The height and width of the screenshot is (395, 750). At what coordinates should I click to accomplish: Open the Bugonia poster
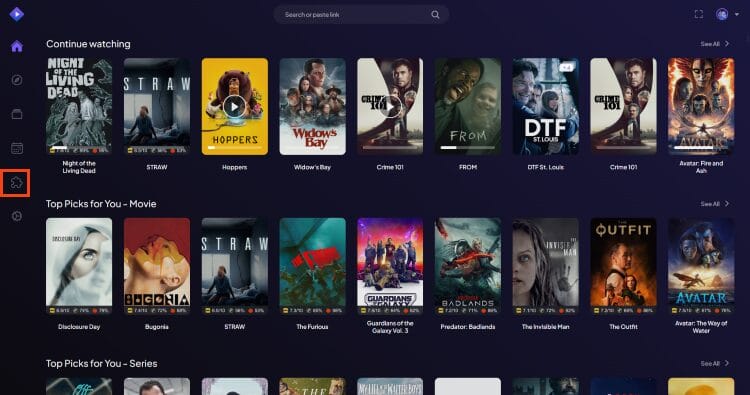coord(157,266)
